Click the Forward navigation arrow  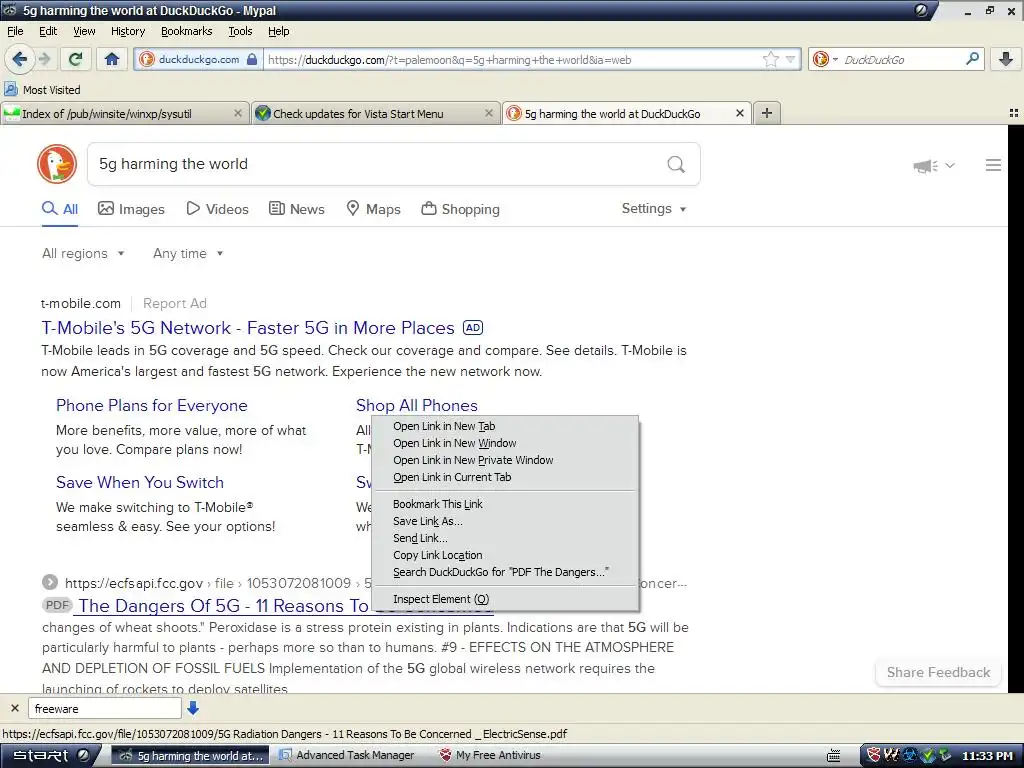pos(44,59)
